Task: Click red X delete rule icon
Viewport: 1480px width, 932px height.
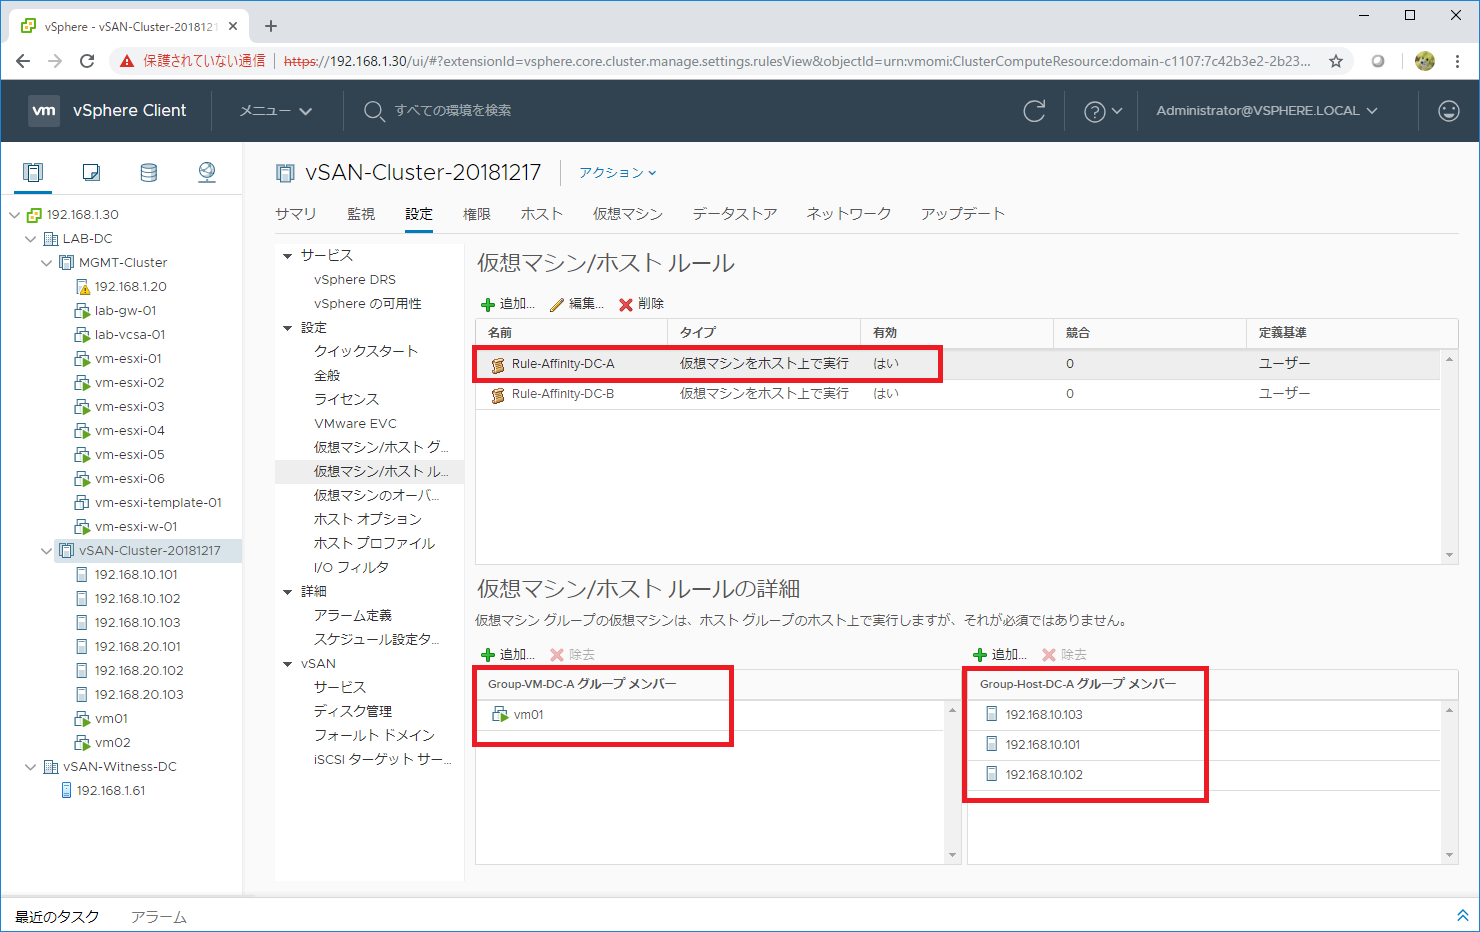Action: point(626,304)
